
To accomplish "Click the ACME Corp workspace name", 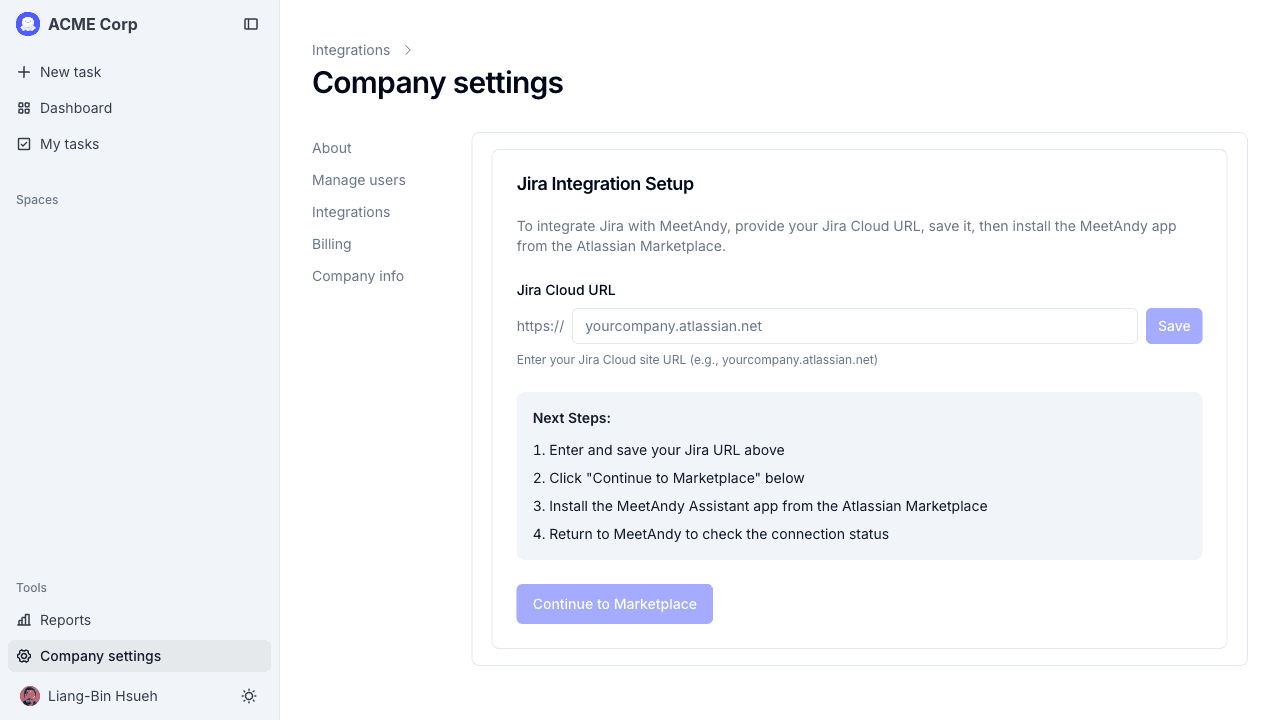I will pos(93,24).
